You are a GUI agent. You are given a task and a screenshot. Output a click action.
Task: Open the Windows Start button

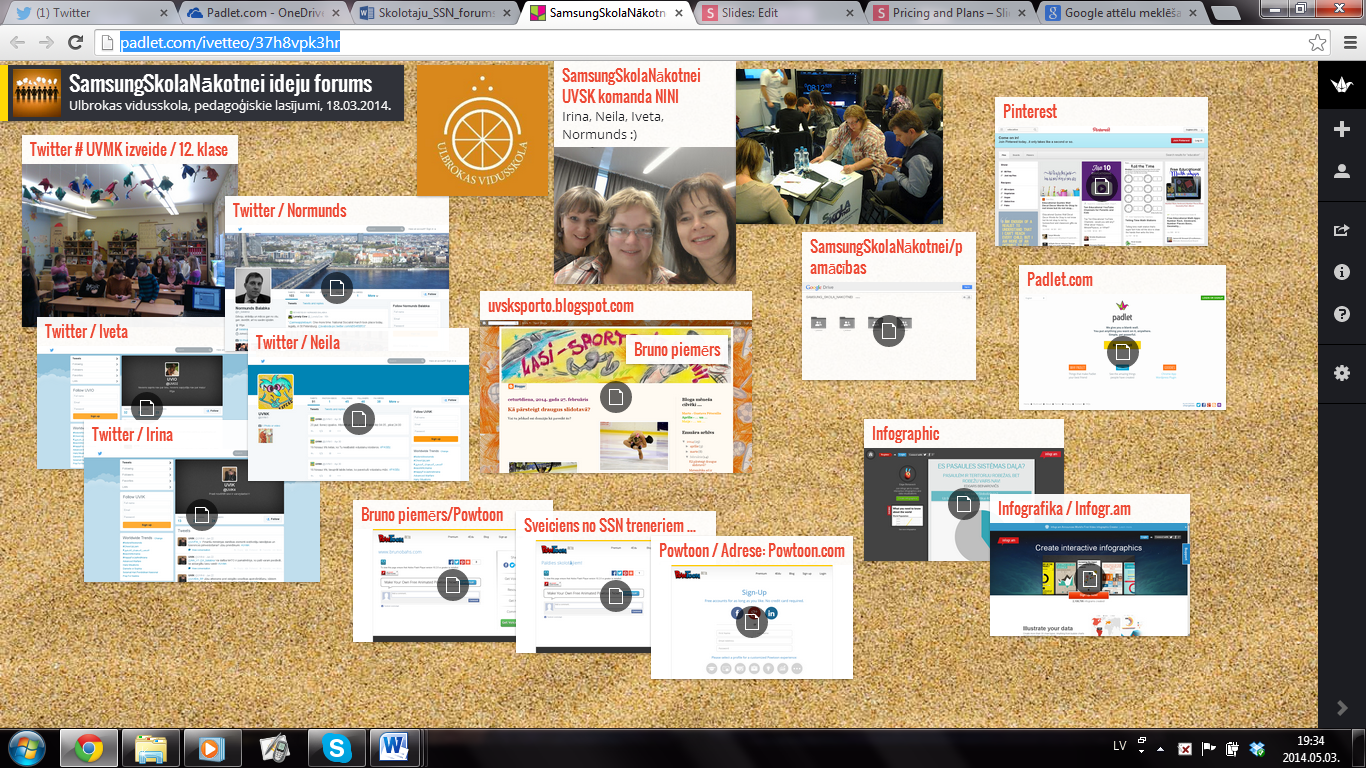(27, 747)
